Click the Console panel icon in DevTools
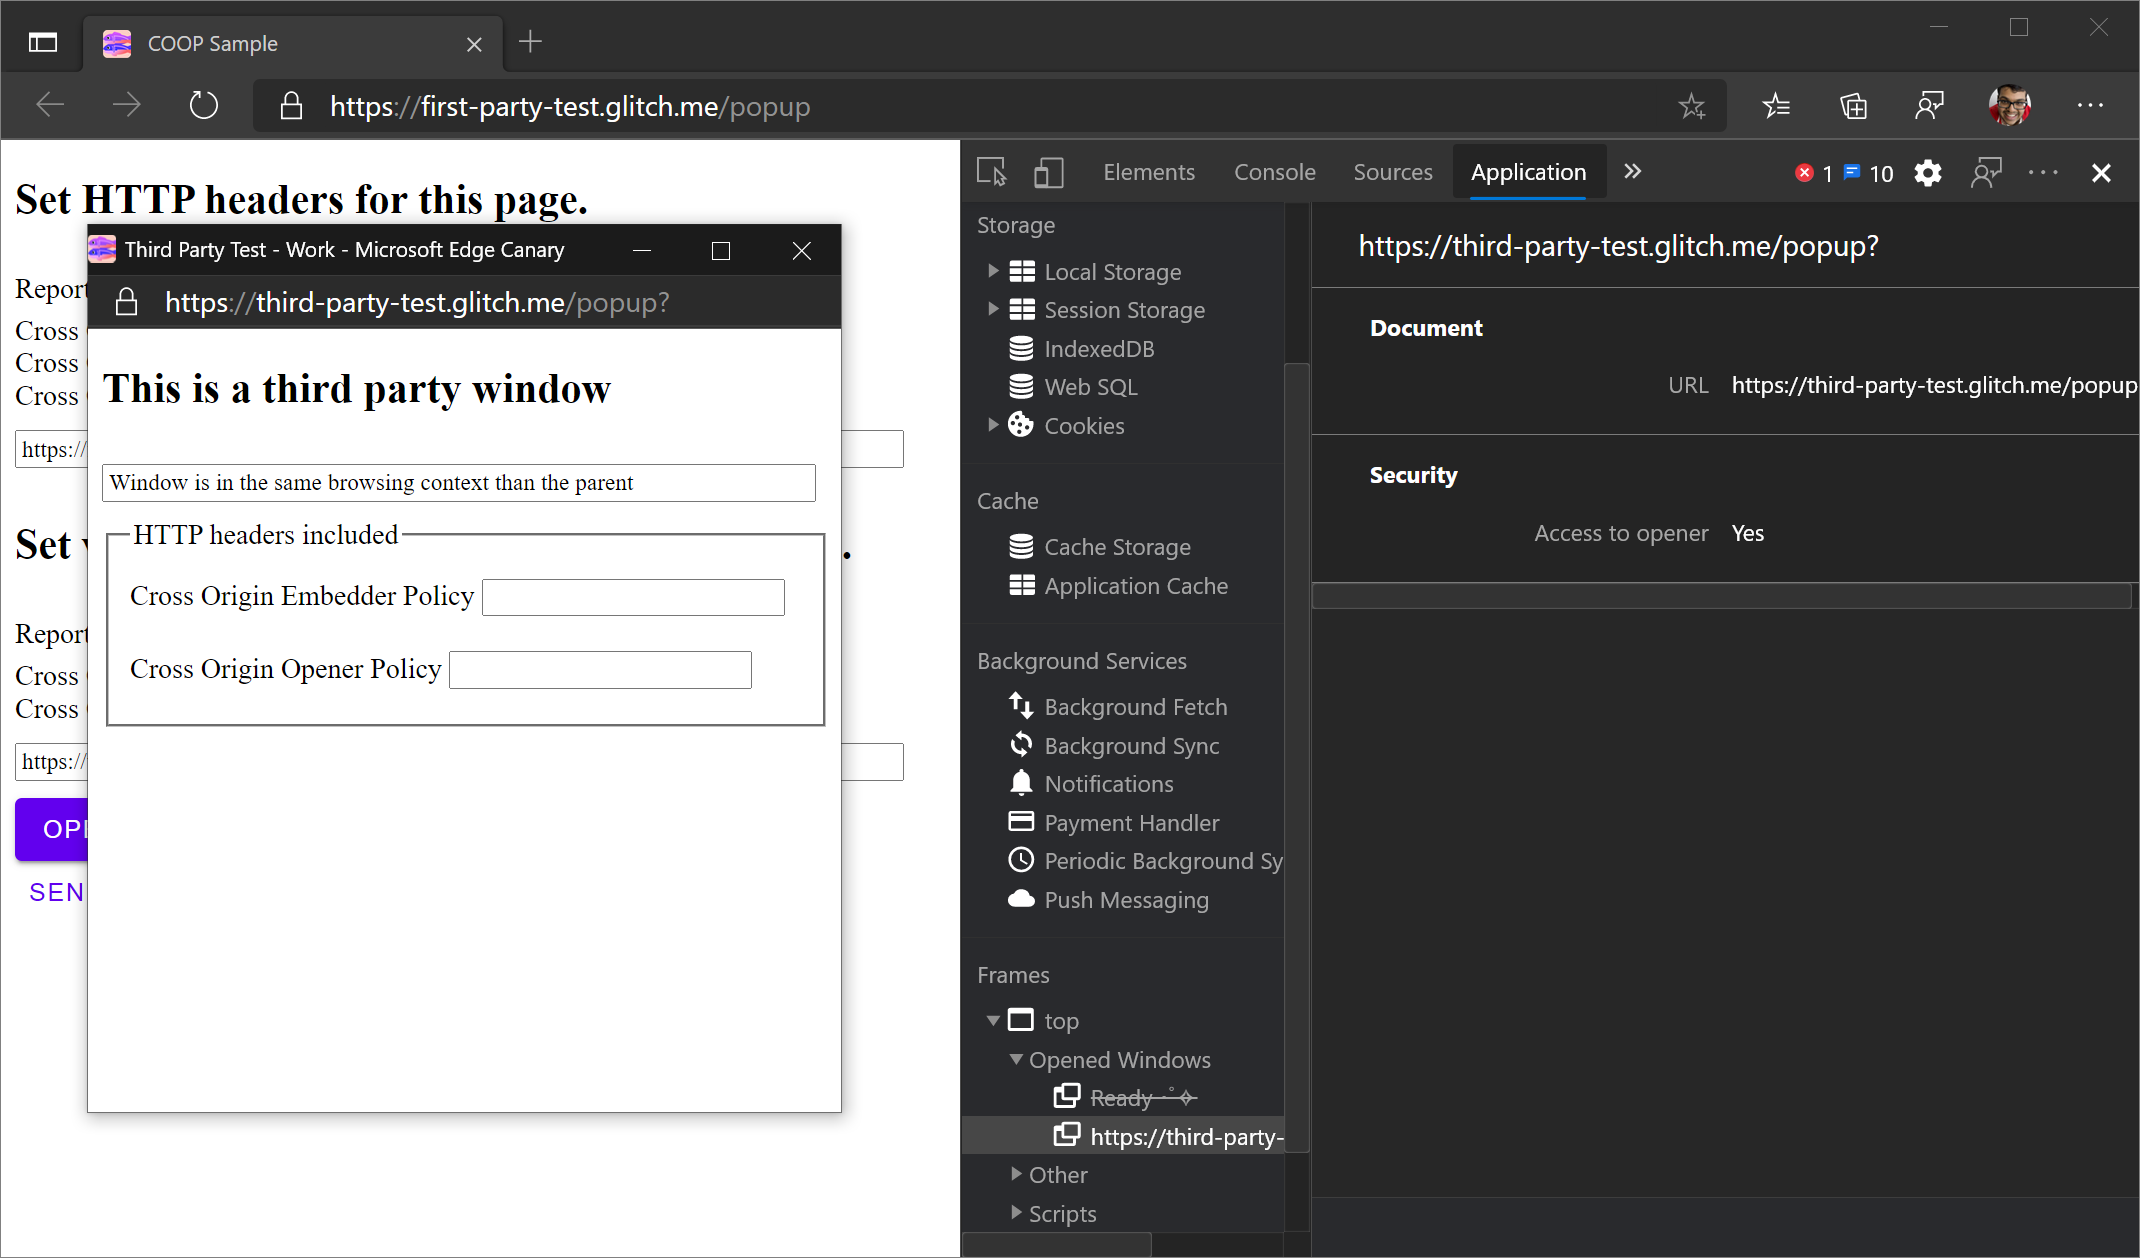2140x1258 pixels. click(x=1273, y=172)
